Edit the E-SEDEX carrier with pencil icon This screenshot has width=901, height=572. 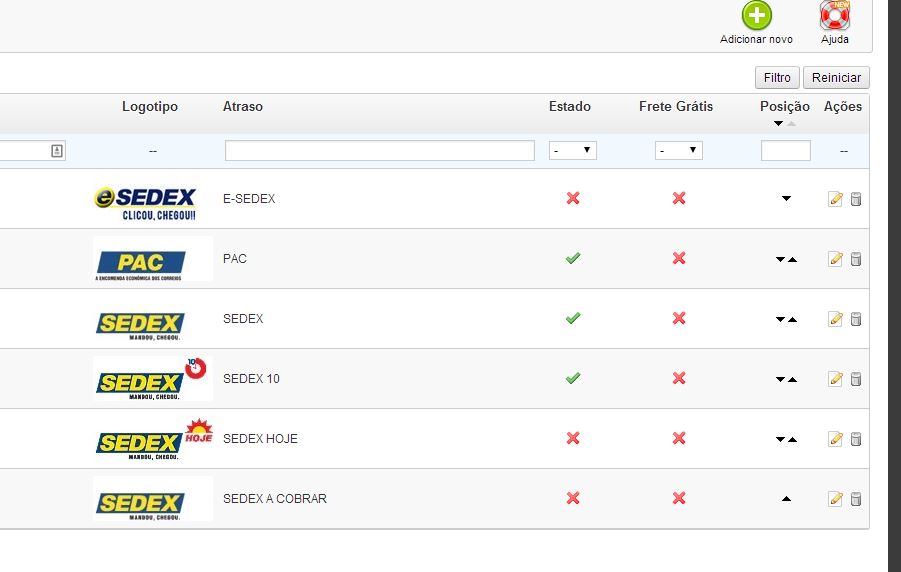835,199
